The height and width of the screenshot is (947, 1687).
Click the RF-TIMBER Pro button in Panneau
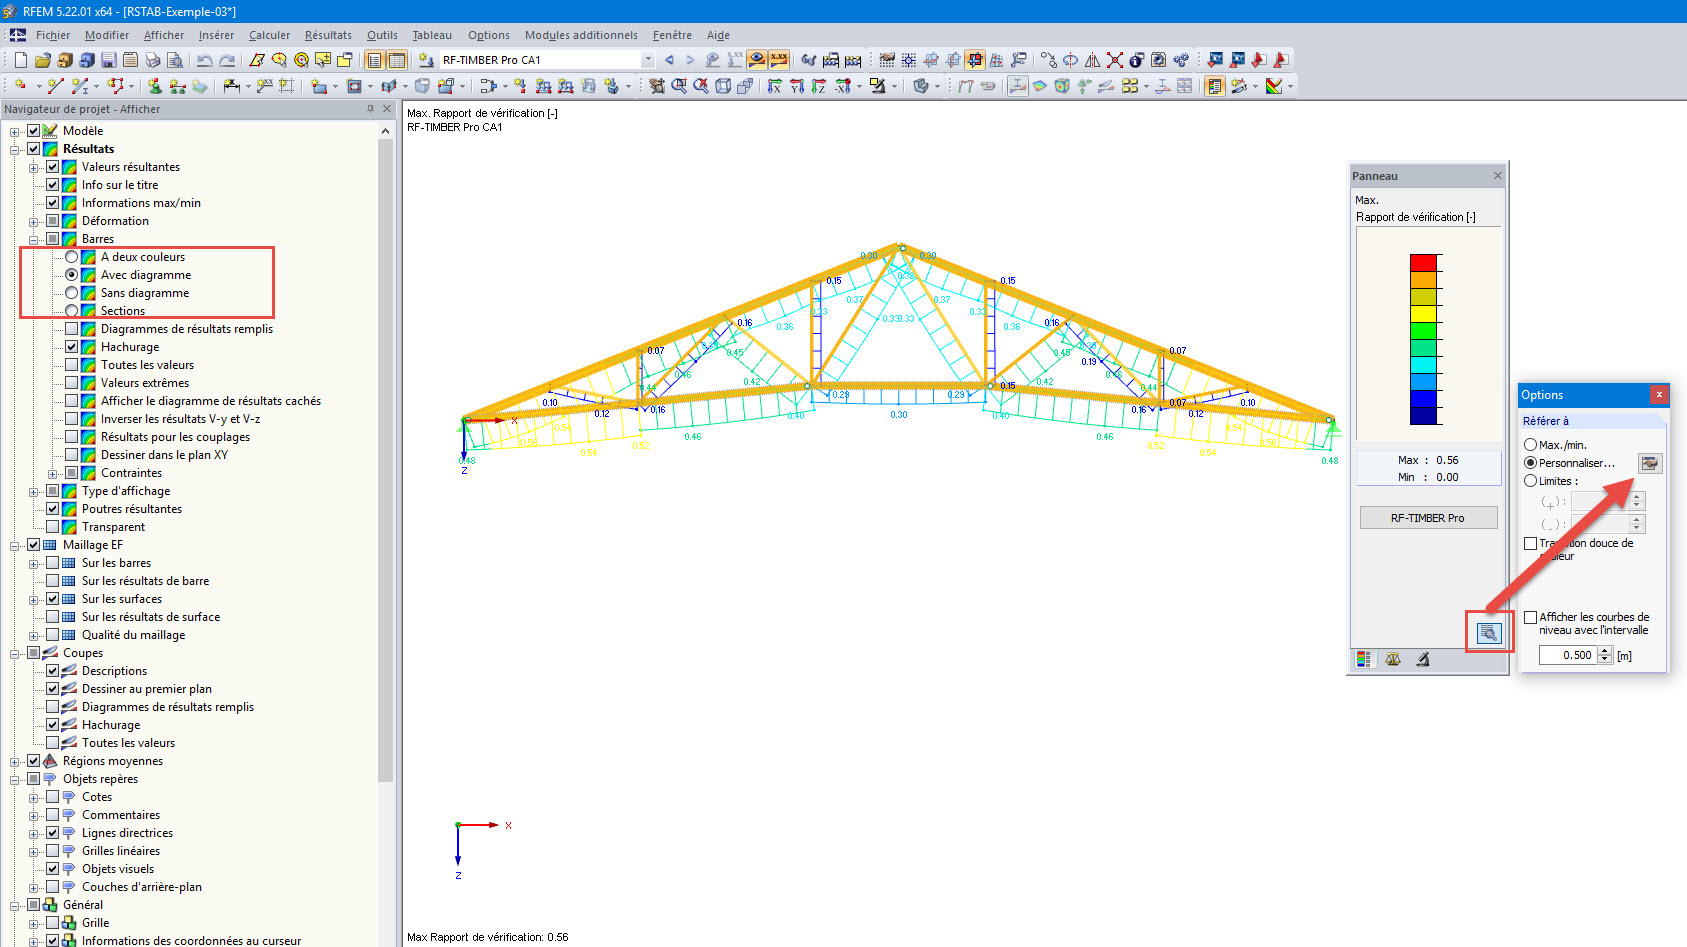(1428, 518)
